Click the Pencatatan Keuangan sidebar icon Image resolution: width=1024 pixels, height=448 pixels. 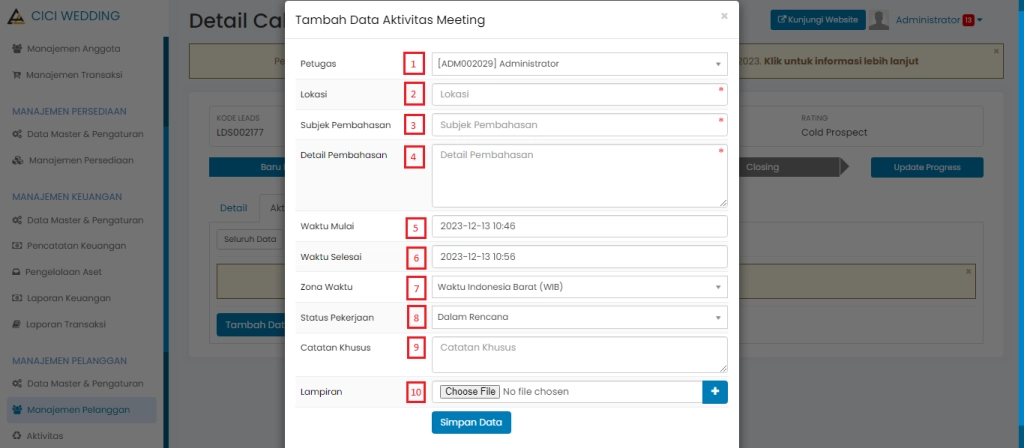(17, 245)
